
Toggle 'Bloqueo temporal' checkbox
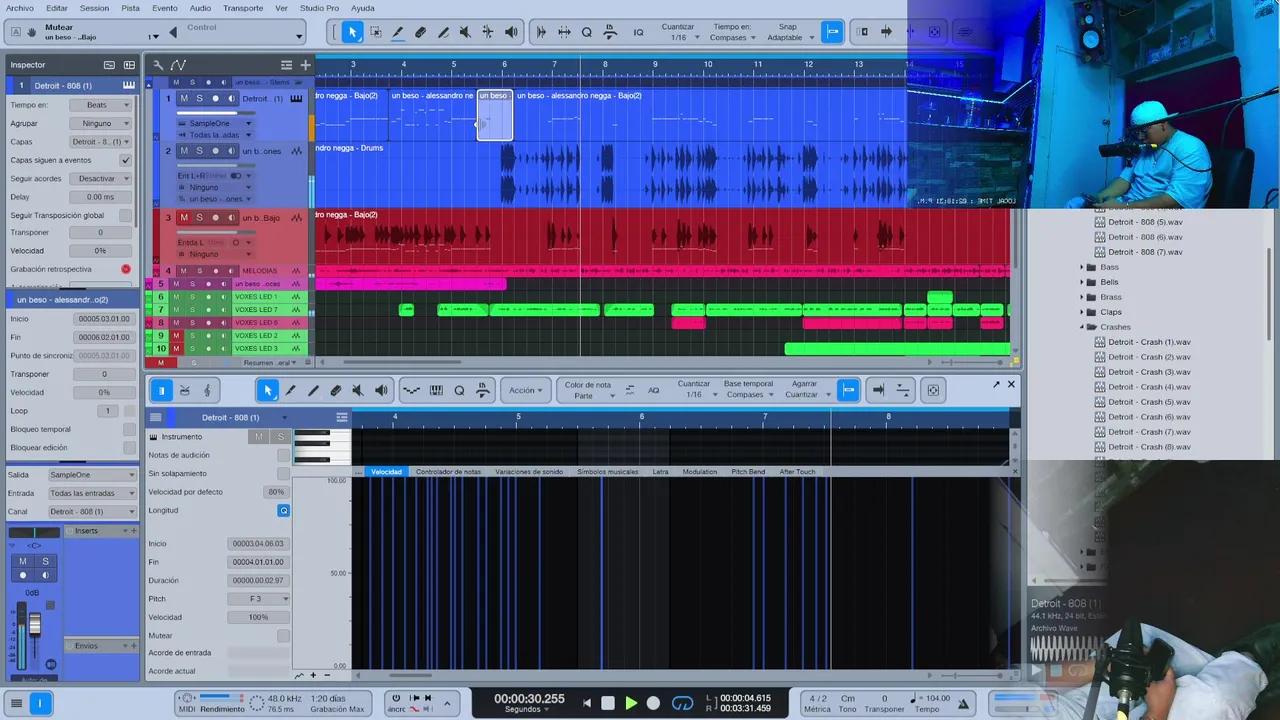pos(129,429)
